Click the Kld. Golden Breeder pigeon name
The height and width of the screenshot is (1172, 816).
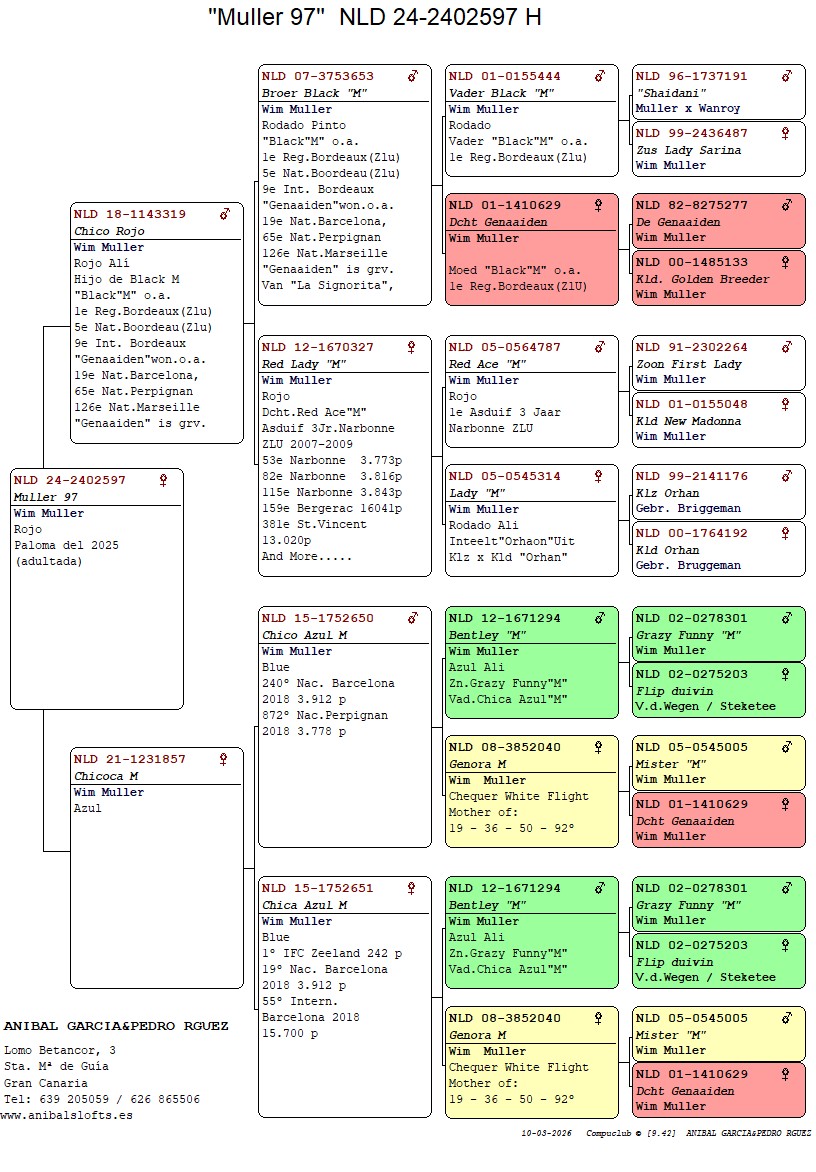702,279
